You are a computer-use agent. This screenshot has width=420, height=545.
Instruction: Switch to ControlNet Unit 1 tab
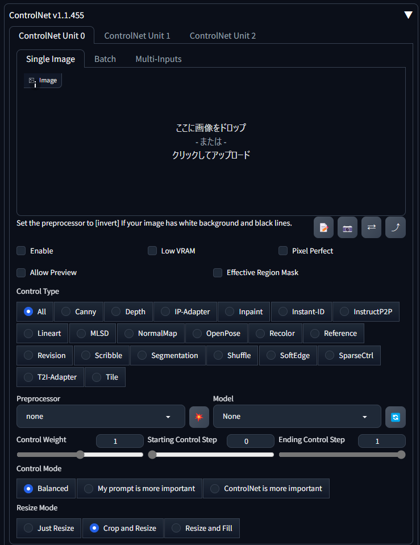pyautogui.click(x=137, y=36)
